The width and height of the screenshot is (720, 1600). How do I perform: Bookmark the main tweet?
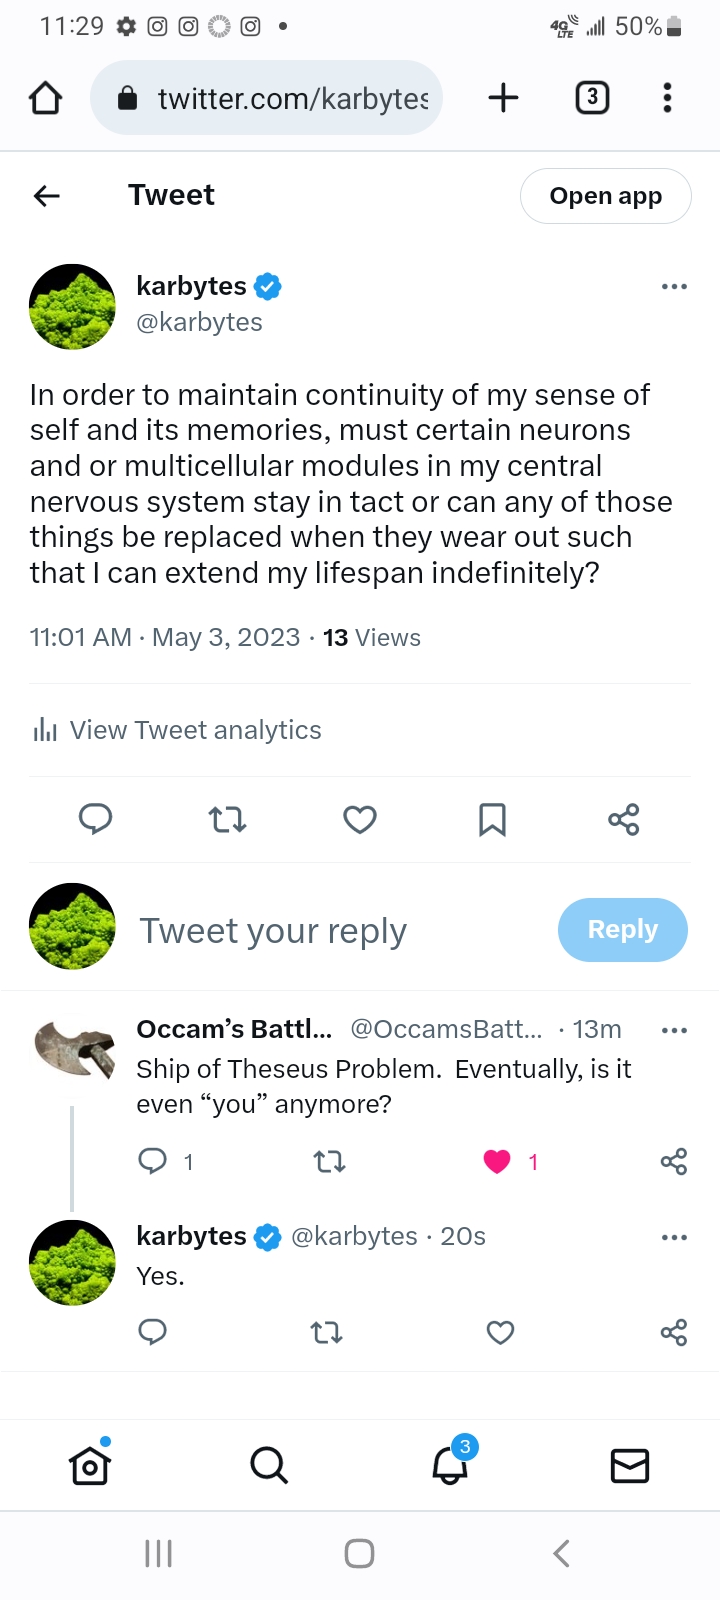[x=492, y=820]
